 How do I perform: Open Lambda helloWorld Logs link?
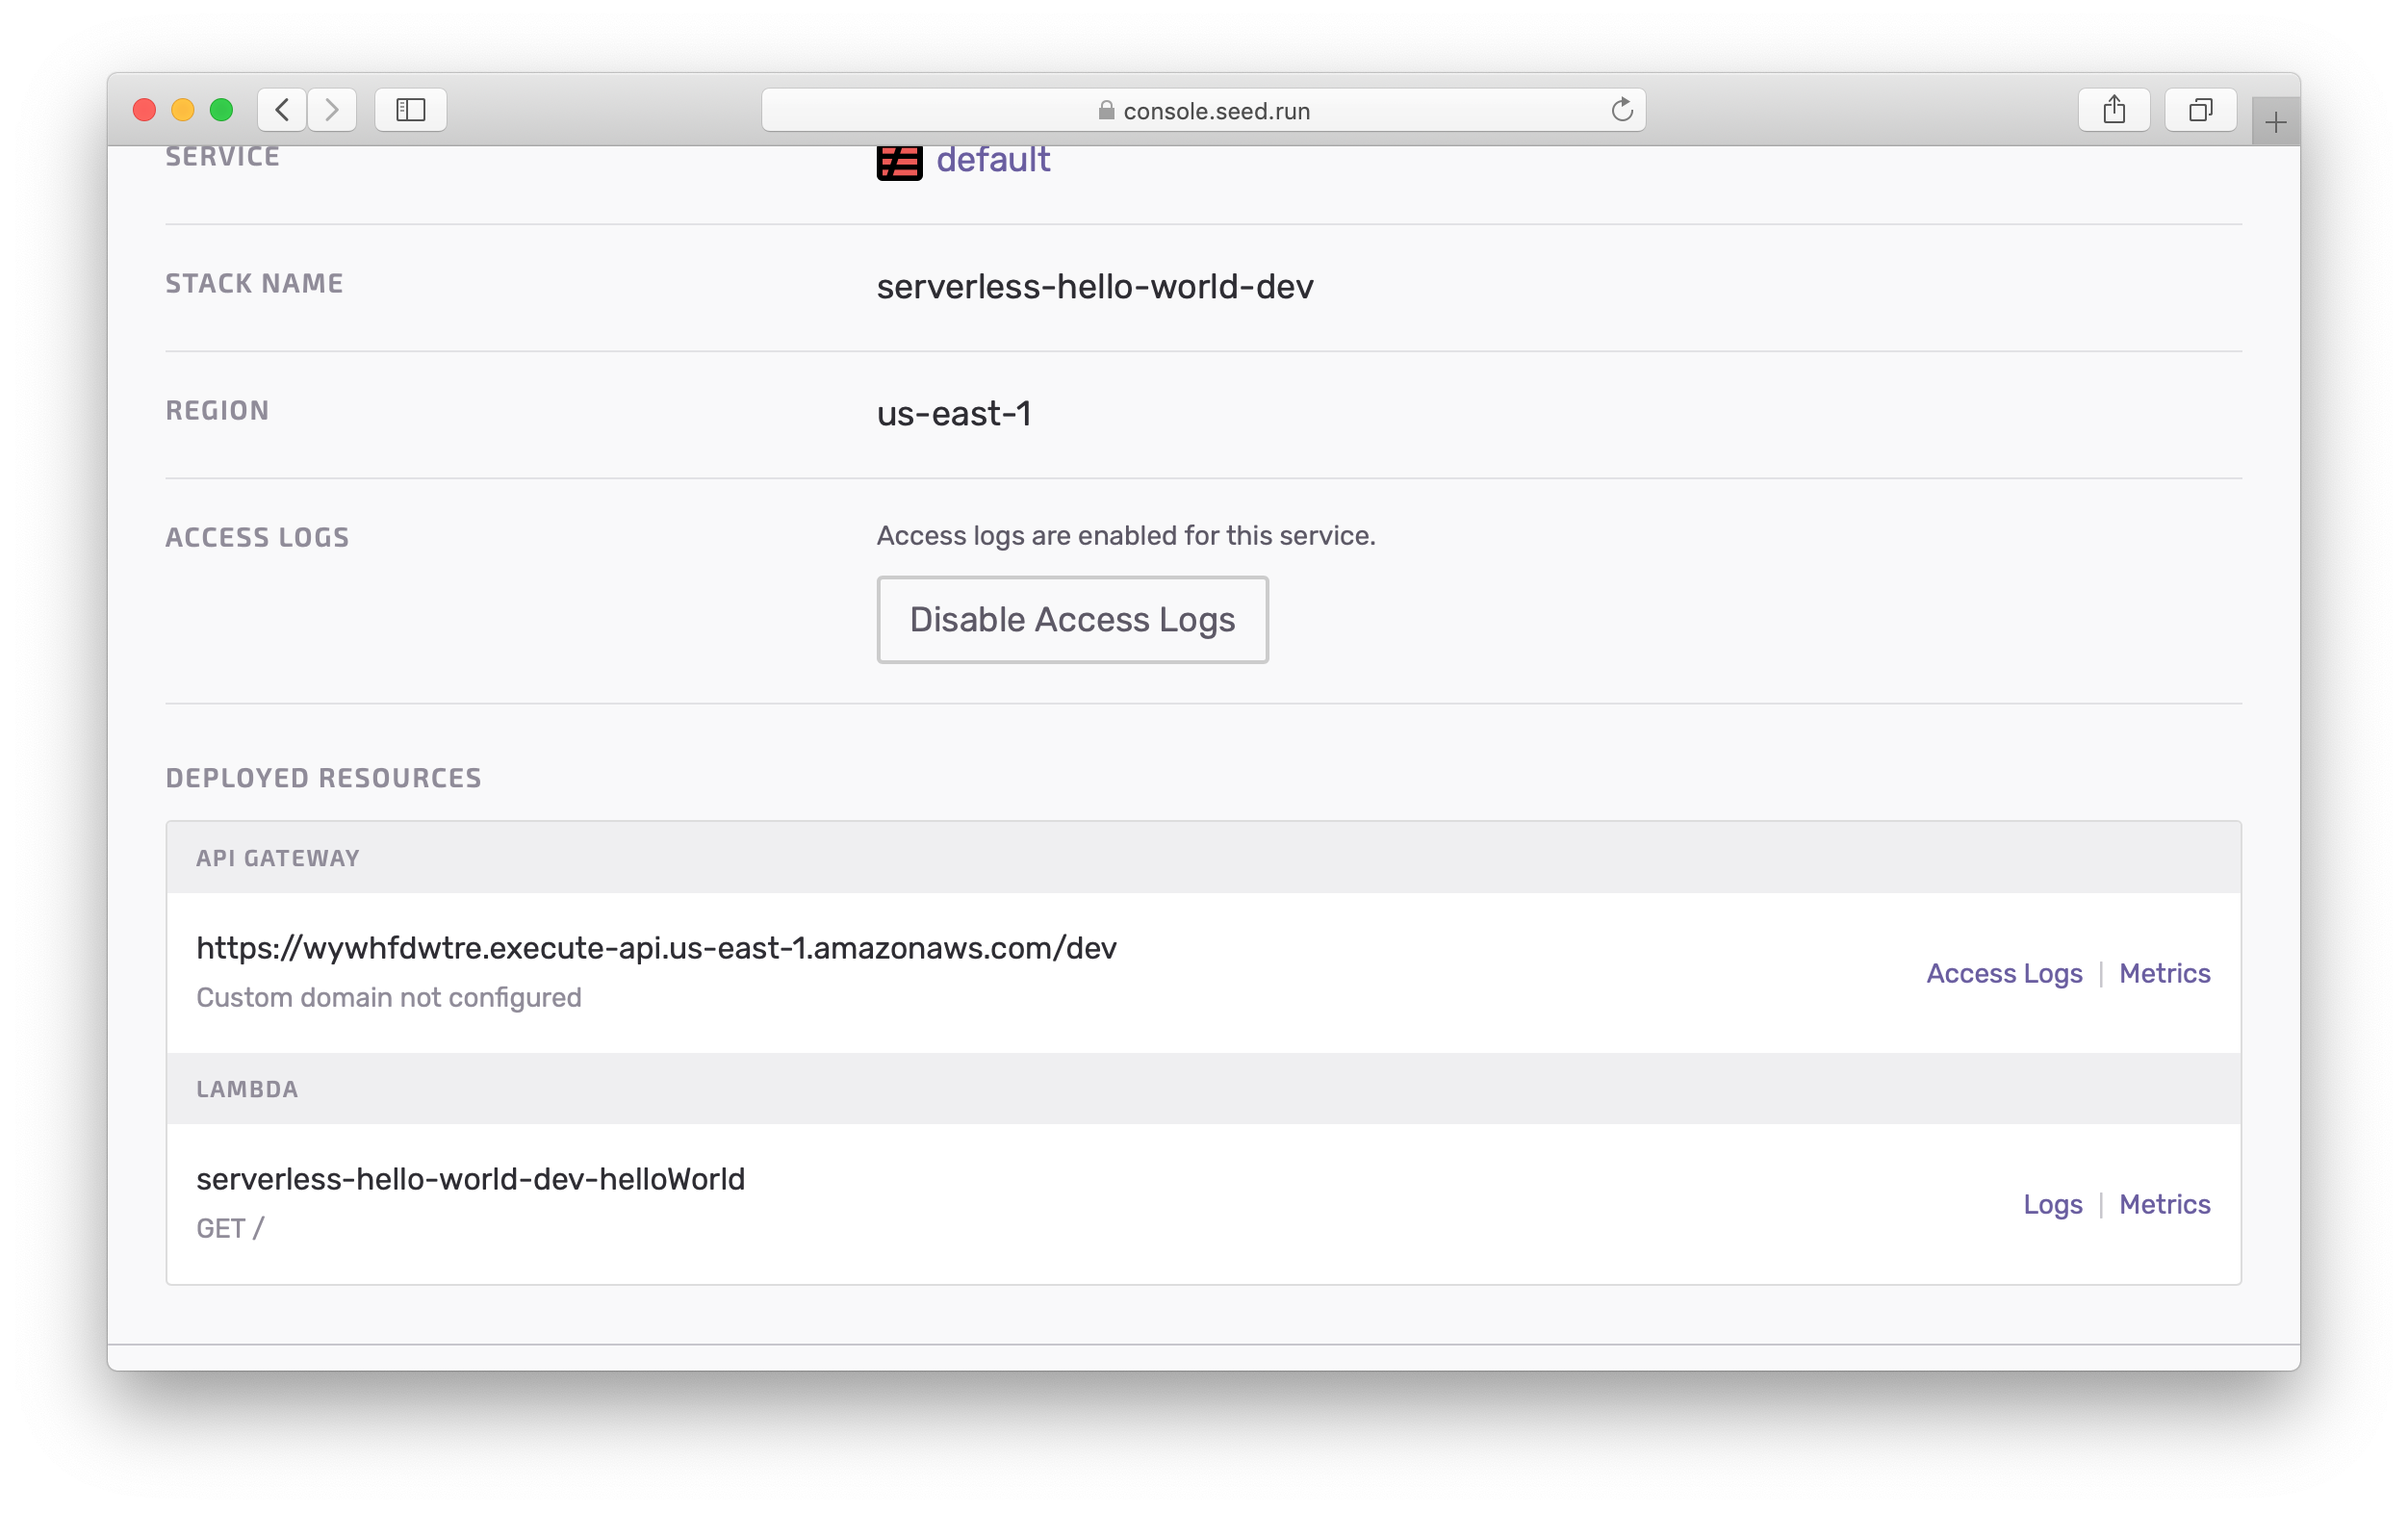tap(2052, 1204)
